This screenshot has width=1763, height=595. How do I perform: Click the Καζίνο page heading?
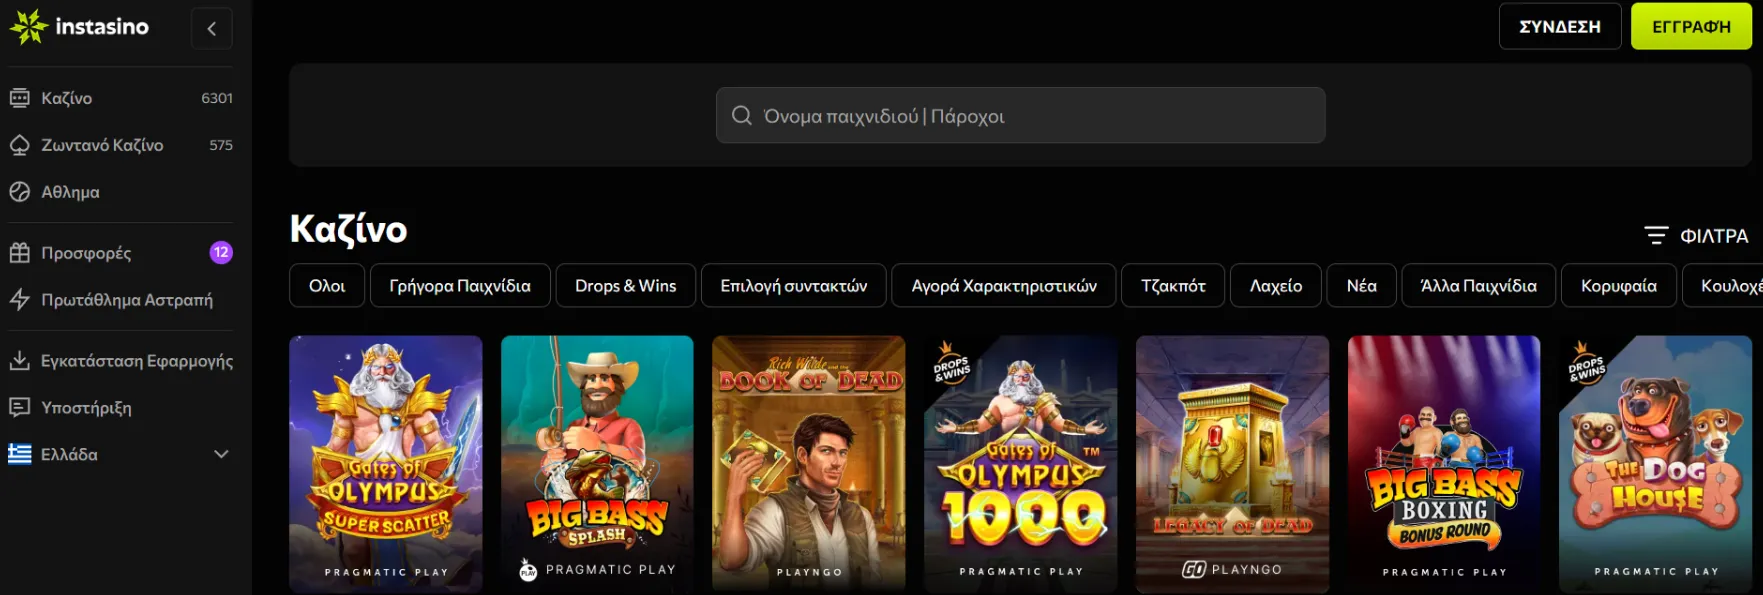(349, 230)
